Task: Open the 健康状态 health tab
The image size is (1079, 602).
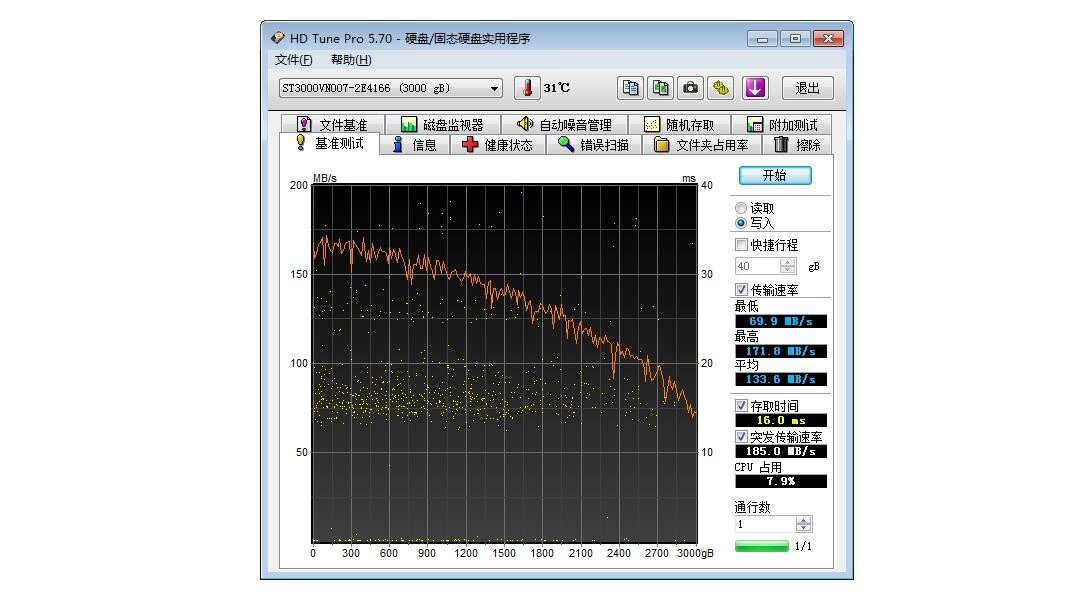Action: click(497, 145)
